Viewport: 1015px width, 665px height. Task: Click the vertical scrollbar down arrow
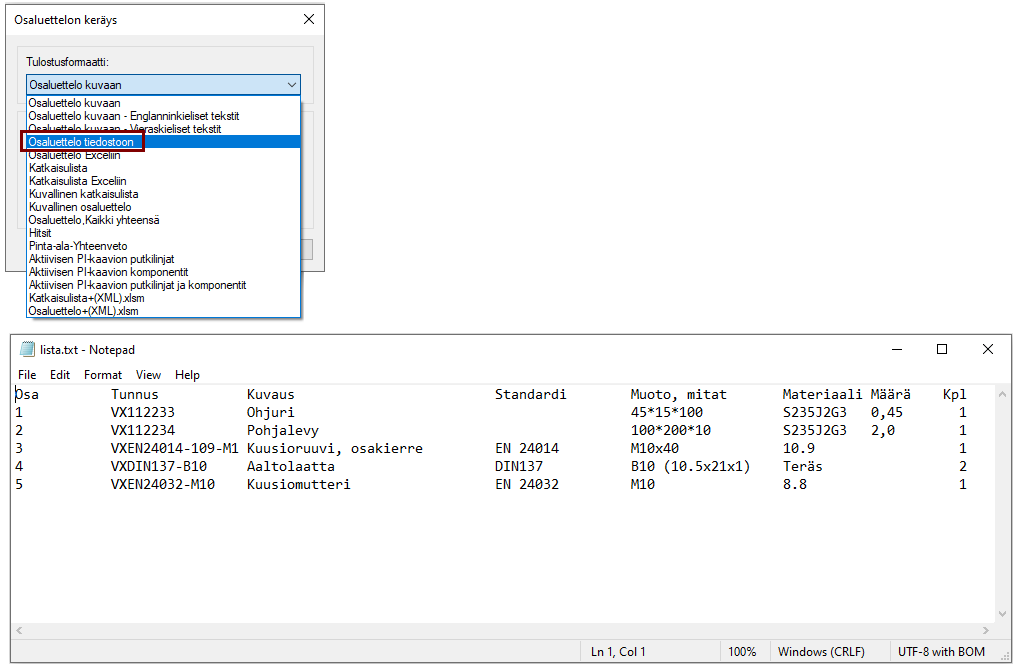[1004, 614]
